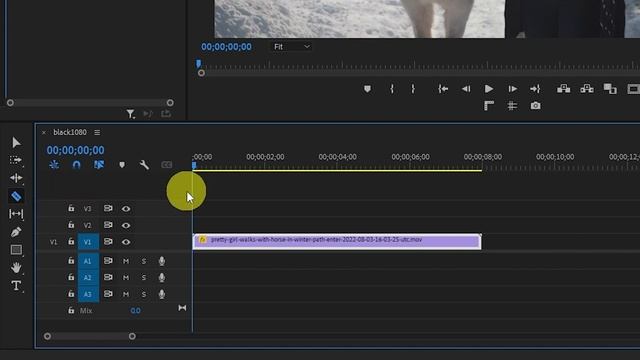Toggle Linked Selection in timeline
The width and height of the screenshot is (640, 360).
[x=99, y=165]
